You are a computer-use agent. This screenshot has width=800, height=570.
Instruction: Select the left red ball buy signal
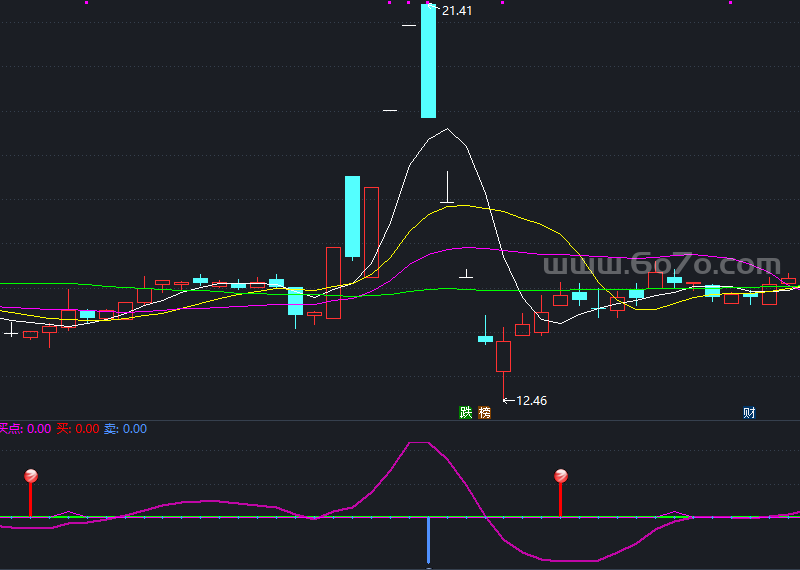click(x=31, y=476)
